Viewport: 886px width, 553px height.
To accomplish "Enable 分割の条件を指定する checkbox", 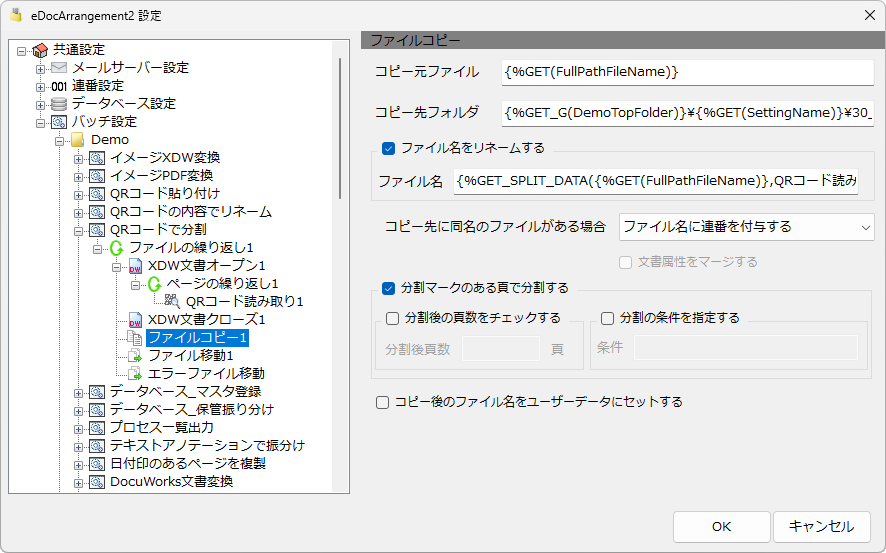I will coord(607,318).
